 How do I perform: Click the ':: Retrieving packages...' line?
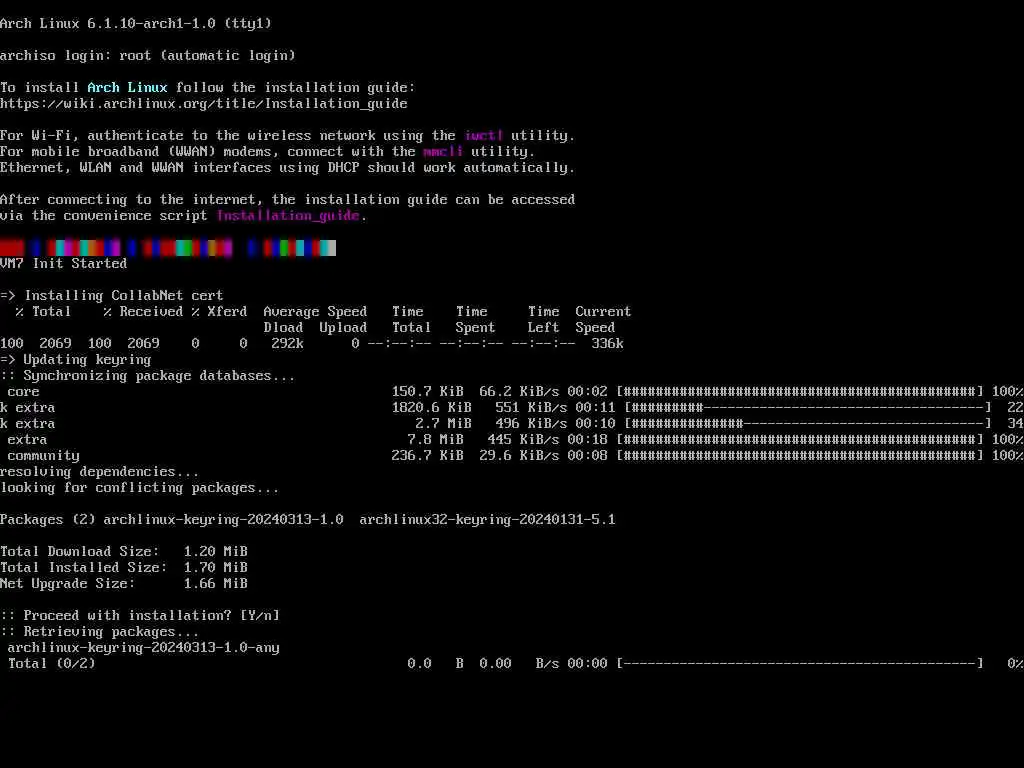[99, 632]
